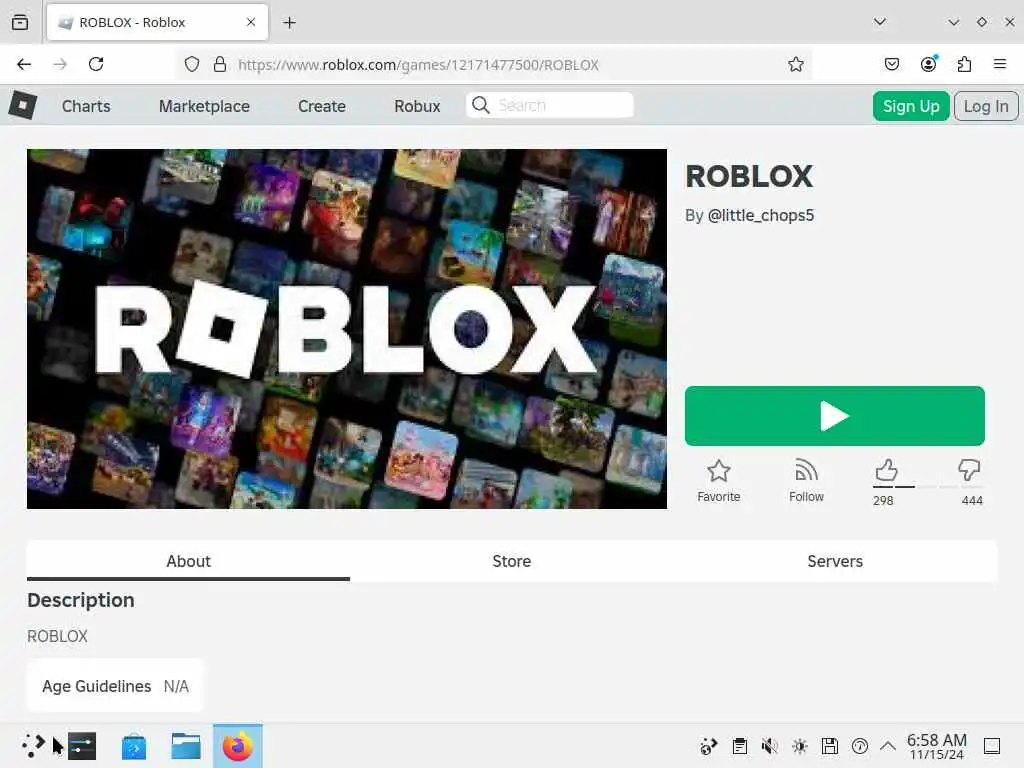Bookmark this page with the star icon
Image resolution: width=1024 pixels, height=768 pixels.
pyautogui.click(x=795, y=64)
